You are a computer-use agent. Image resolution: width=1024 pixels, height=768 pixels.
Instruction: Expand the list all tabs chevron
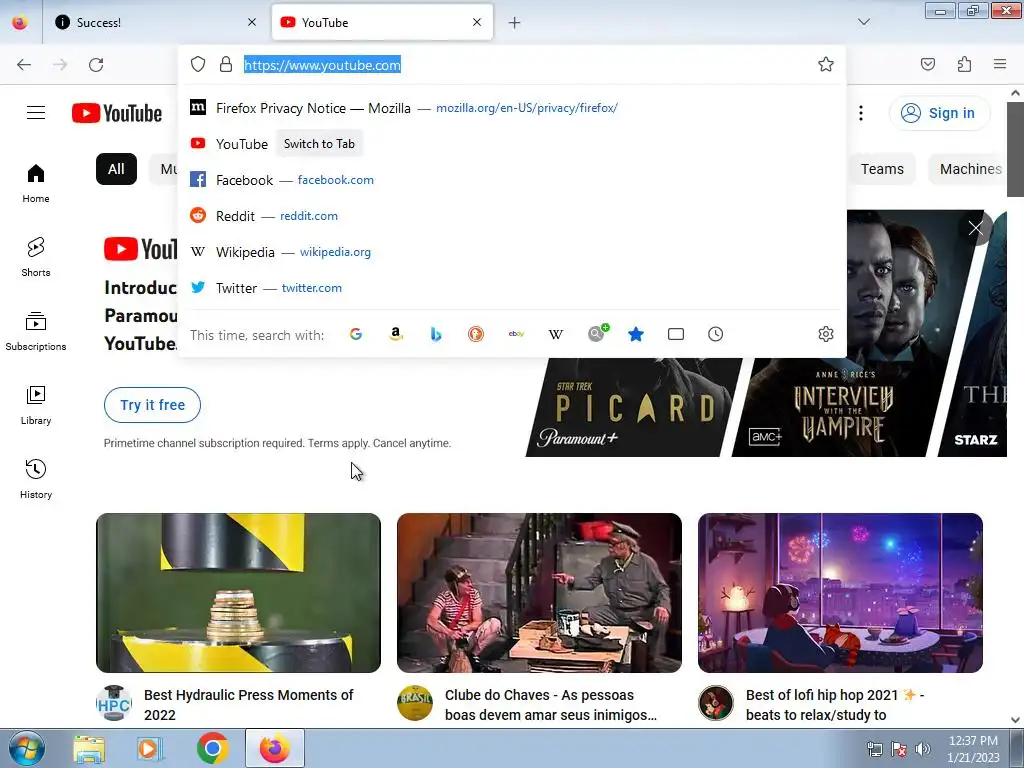[864, 22]
